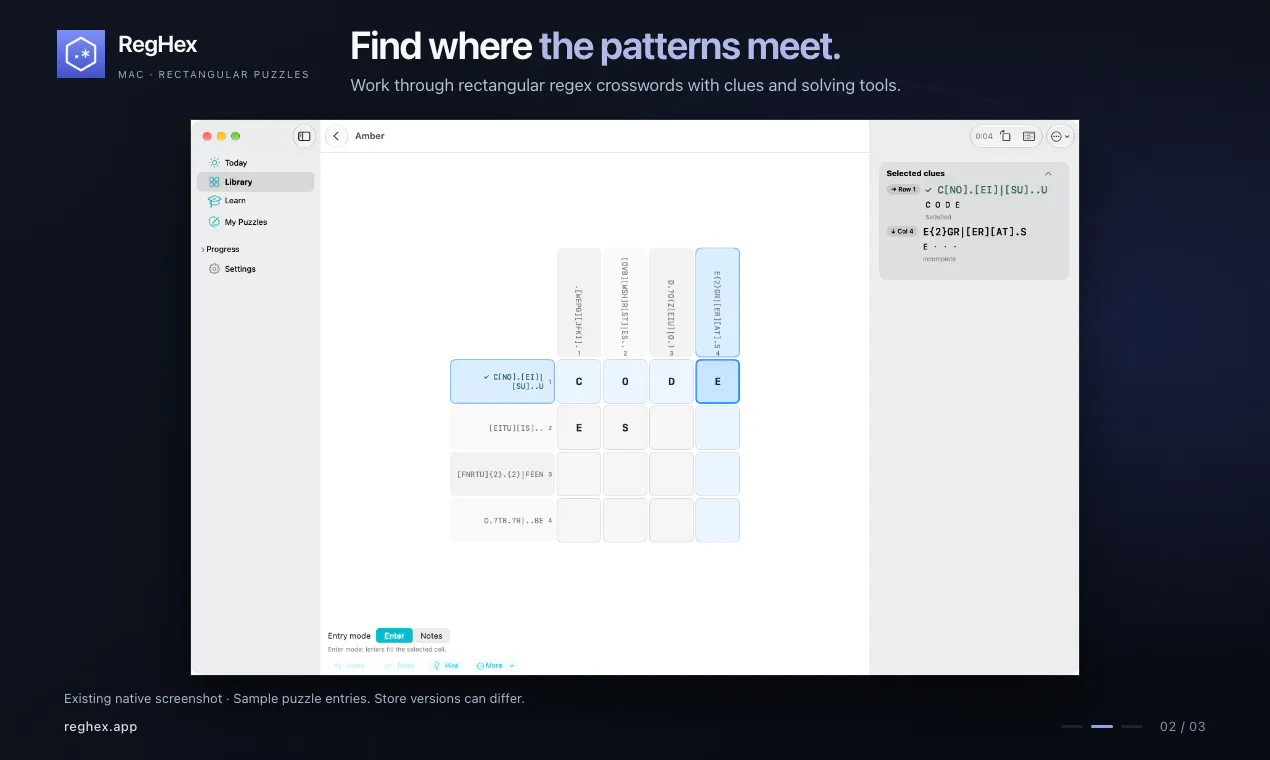Screen dimensions: 1270x760
Task: Click the Redo button
Action: pos(400,666)
